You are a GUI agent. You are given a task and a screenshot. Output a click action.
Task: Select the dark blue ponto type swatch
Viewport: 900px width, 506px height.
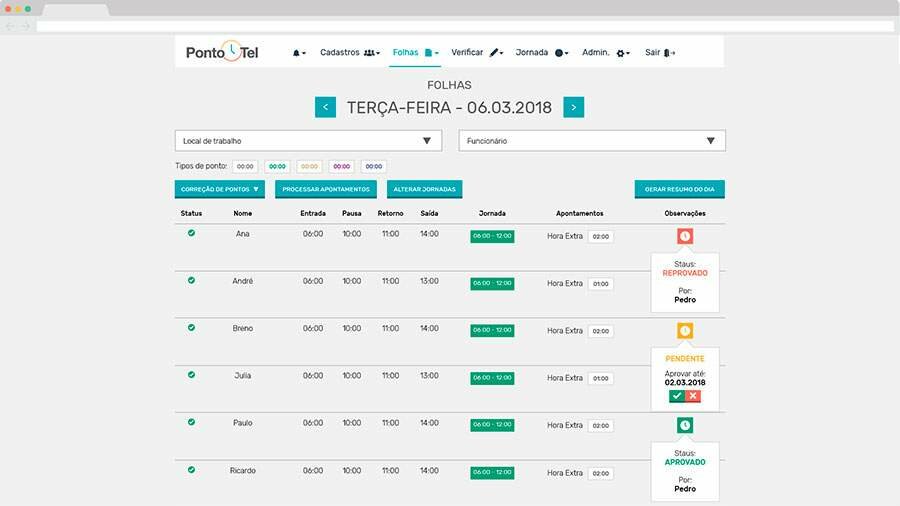click(374, 166)
